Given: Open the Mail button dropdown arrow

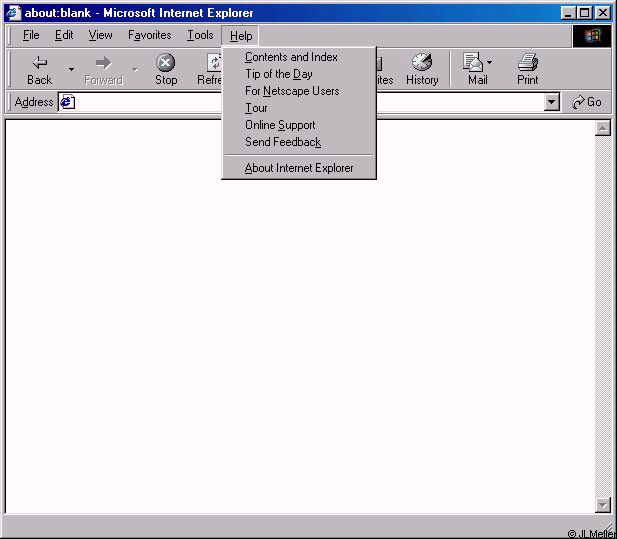Looking at the screenshot, I should [x=490, y=62].
